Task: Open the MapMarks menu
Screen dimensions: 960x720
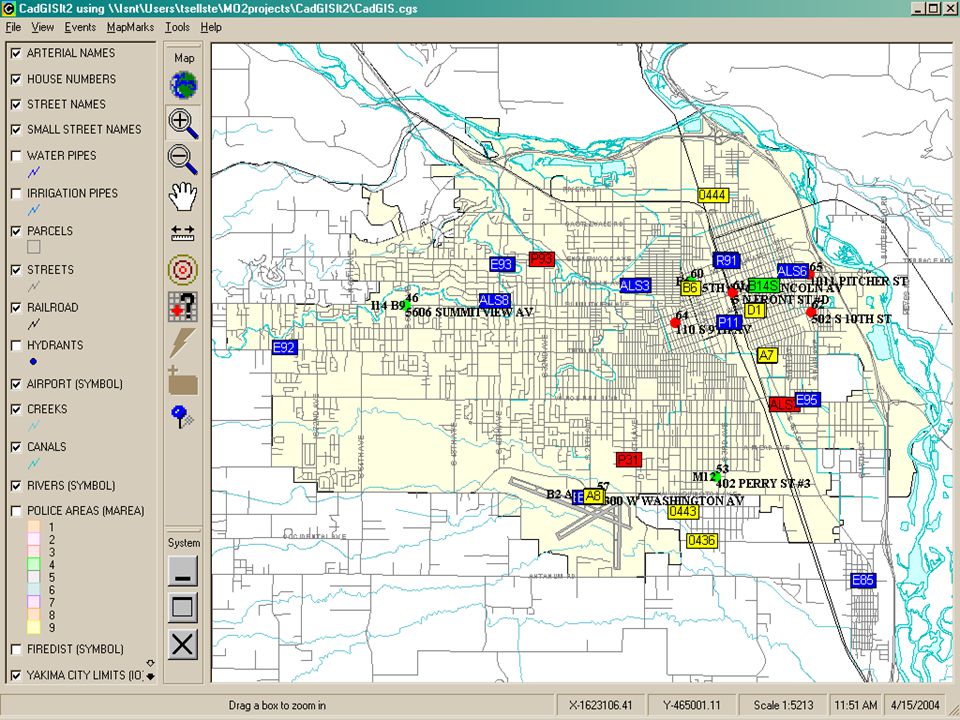Action: pyautogui.click(x=130, y=27)
